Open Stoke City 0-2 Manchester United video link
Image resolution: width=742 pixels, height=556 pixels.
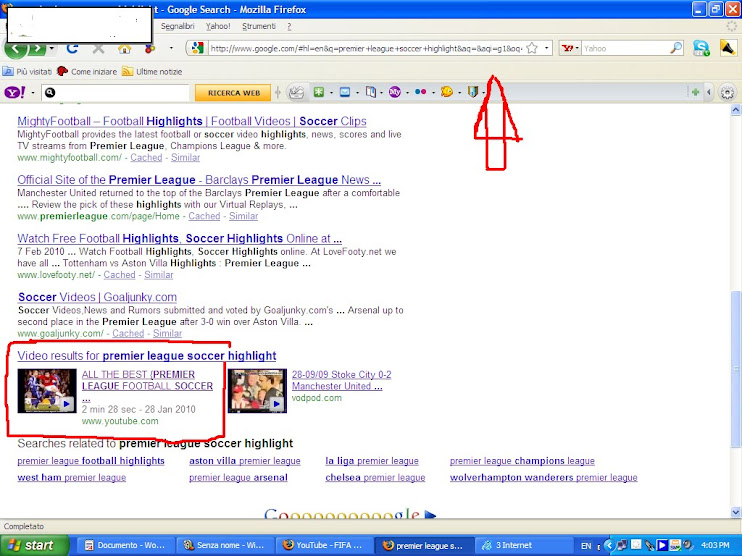click(341, 380)
